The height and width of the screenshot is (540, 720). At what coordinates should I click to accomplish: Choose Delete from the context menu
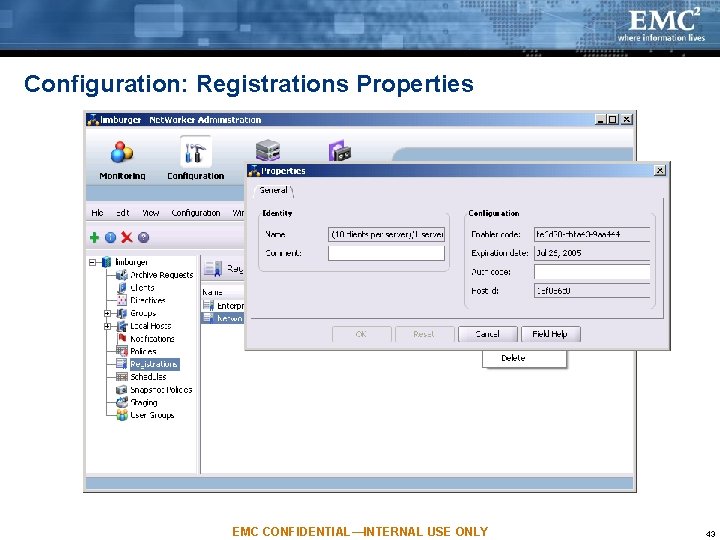(x=513, y=358)
